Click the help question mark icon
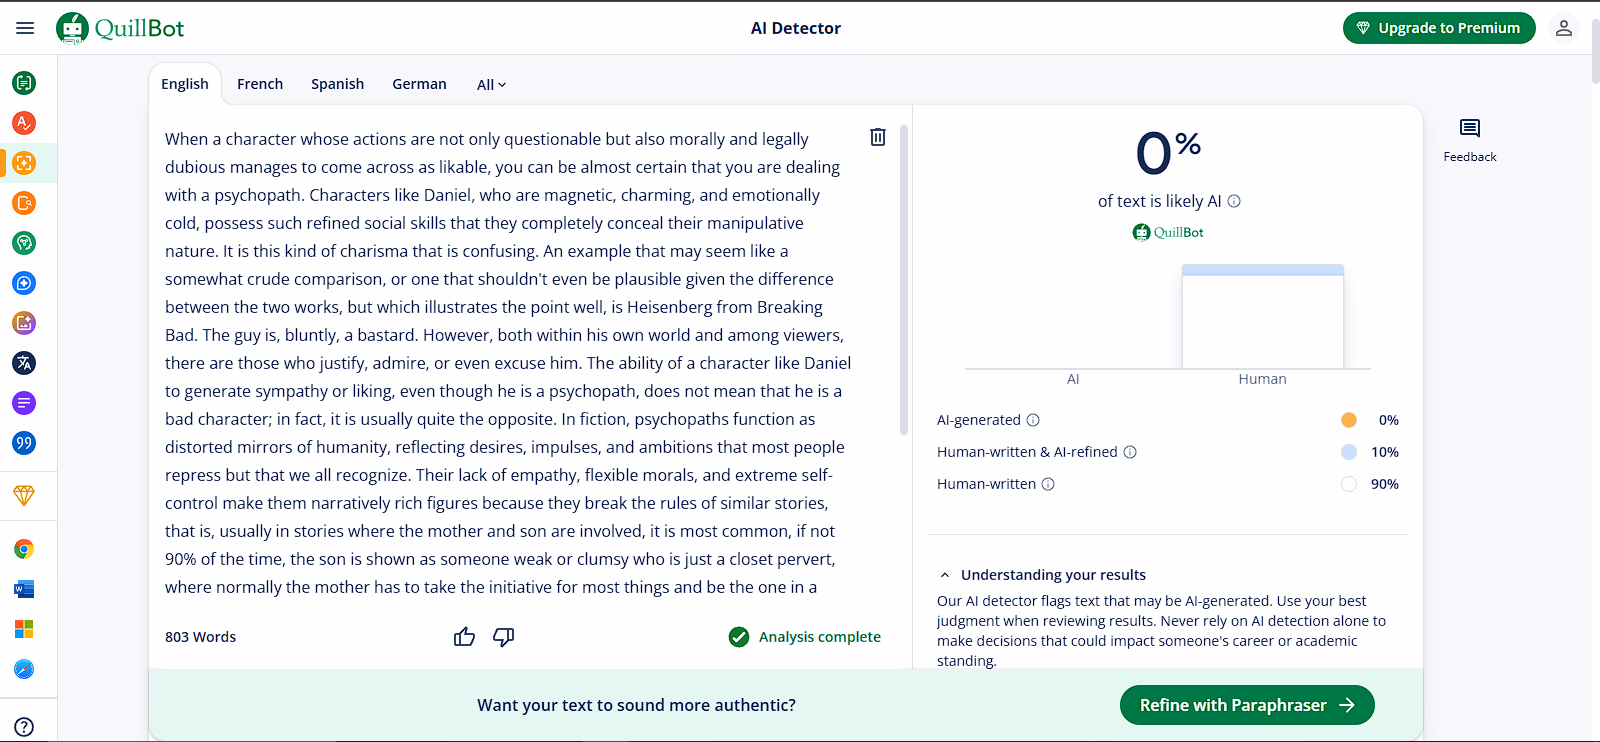Viewport: 1600px width, 742px height. [24, 727]
